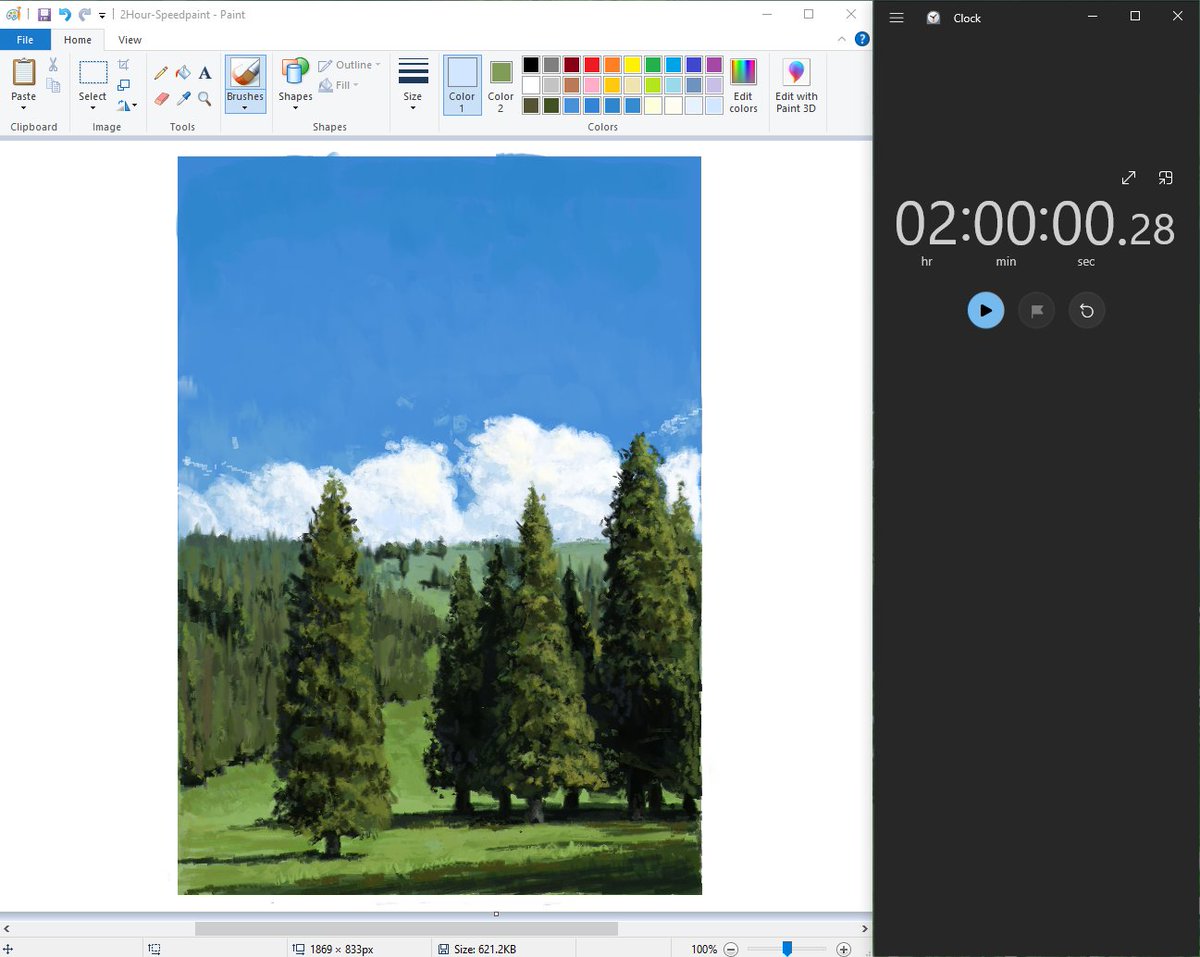
Task: Click the Edit colors button
Action: 743,85
